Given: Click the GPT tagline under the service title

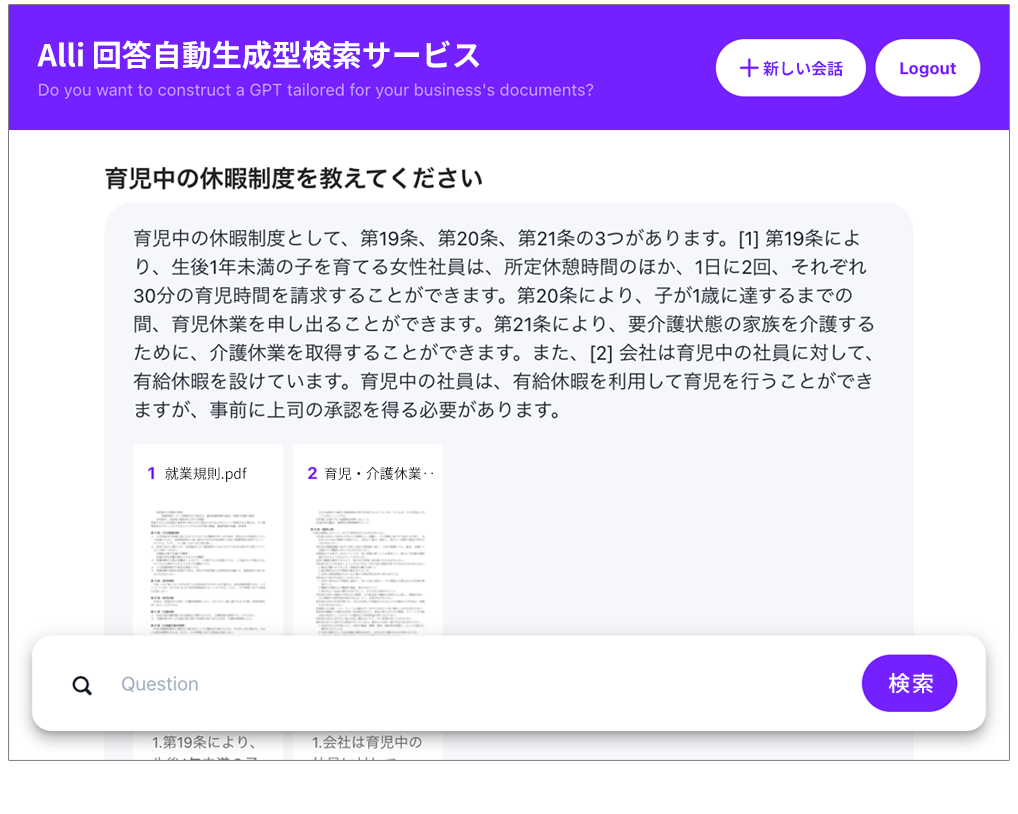Looking at the screenshot, I should 316,90.
